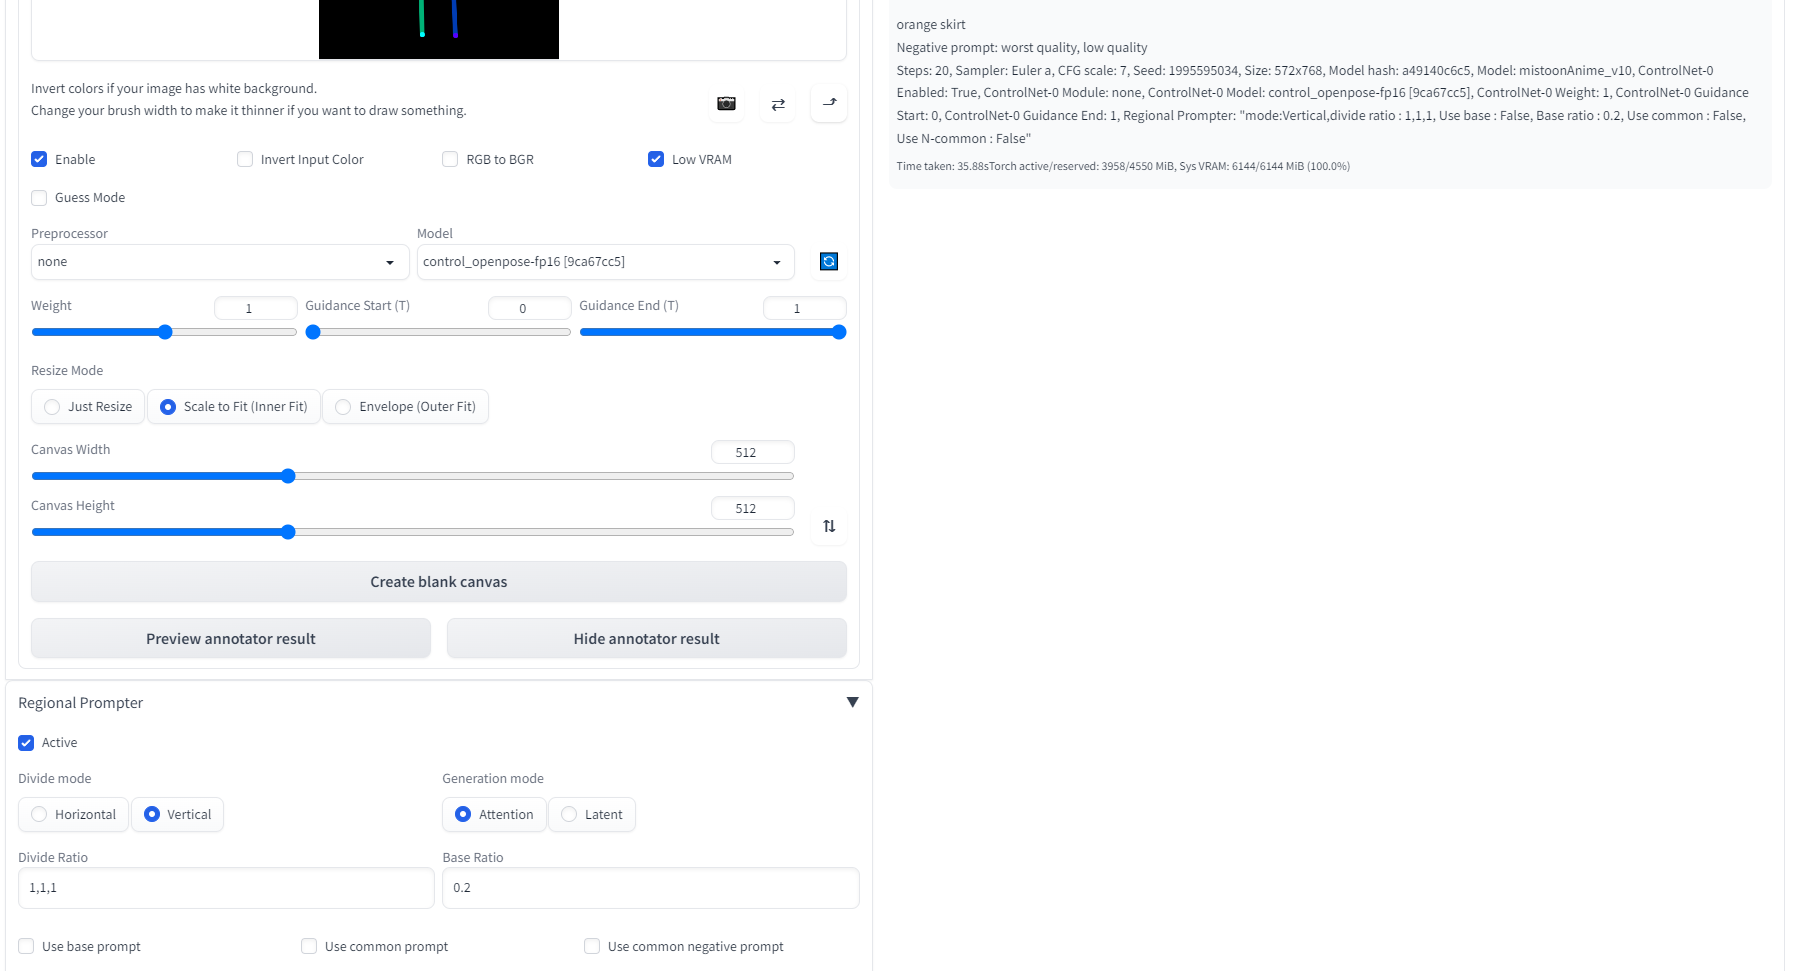Send dimensions using the curved arrow icon
This screenshot has width=1794, height=971.
click(828, 103)
